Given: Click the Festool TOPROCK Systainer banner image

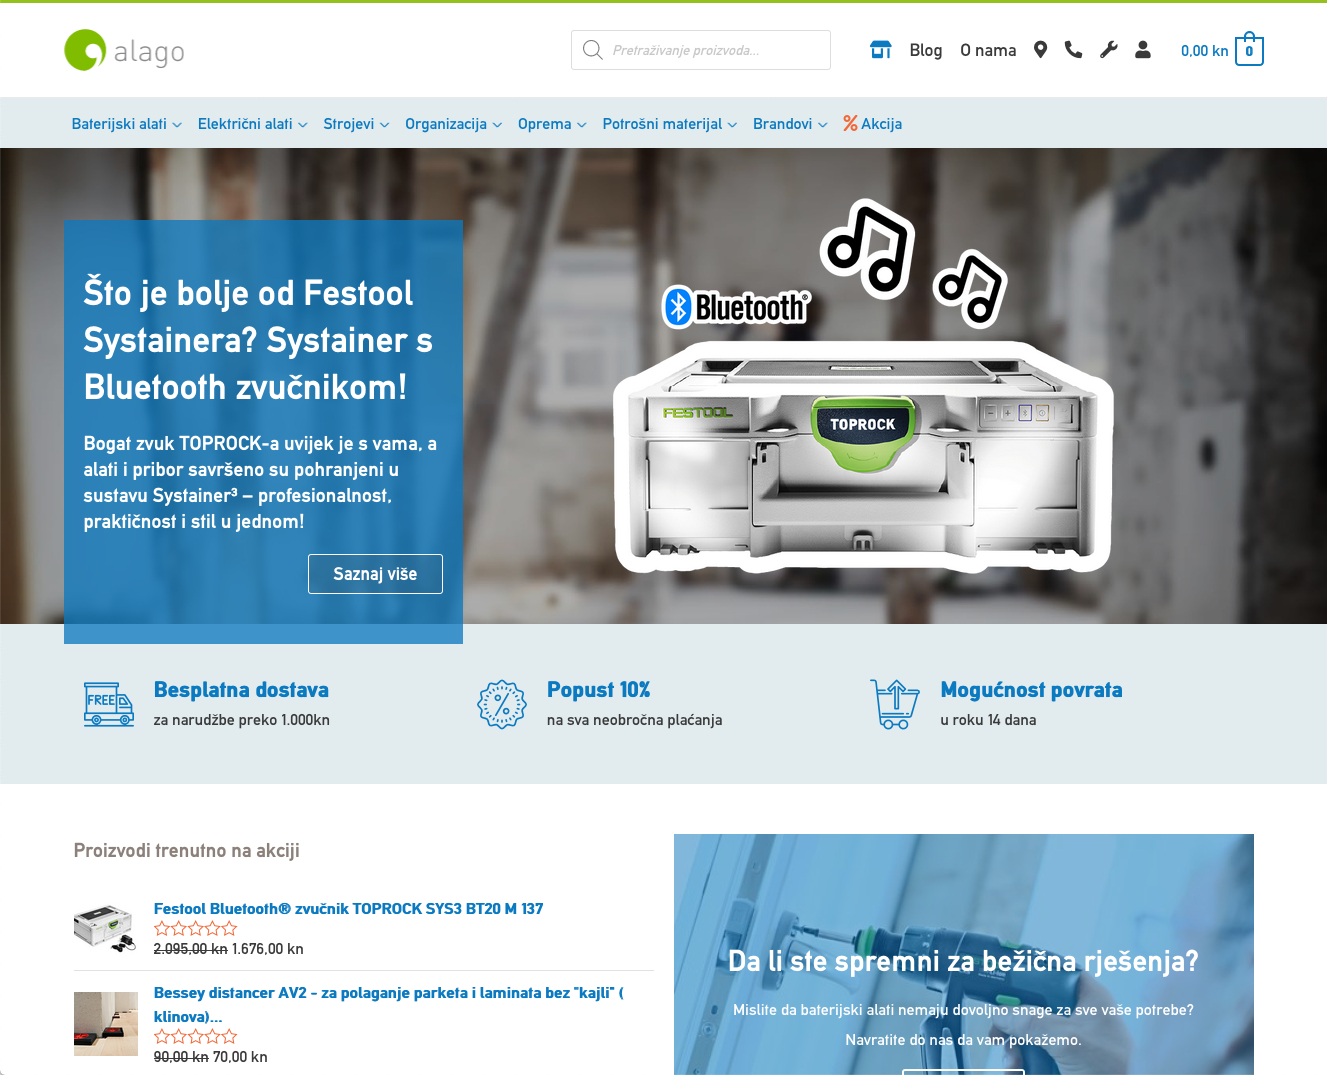Looking at the screenshot, I should tap(864, 457).
